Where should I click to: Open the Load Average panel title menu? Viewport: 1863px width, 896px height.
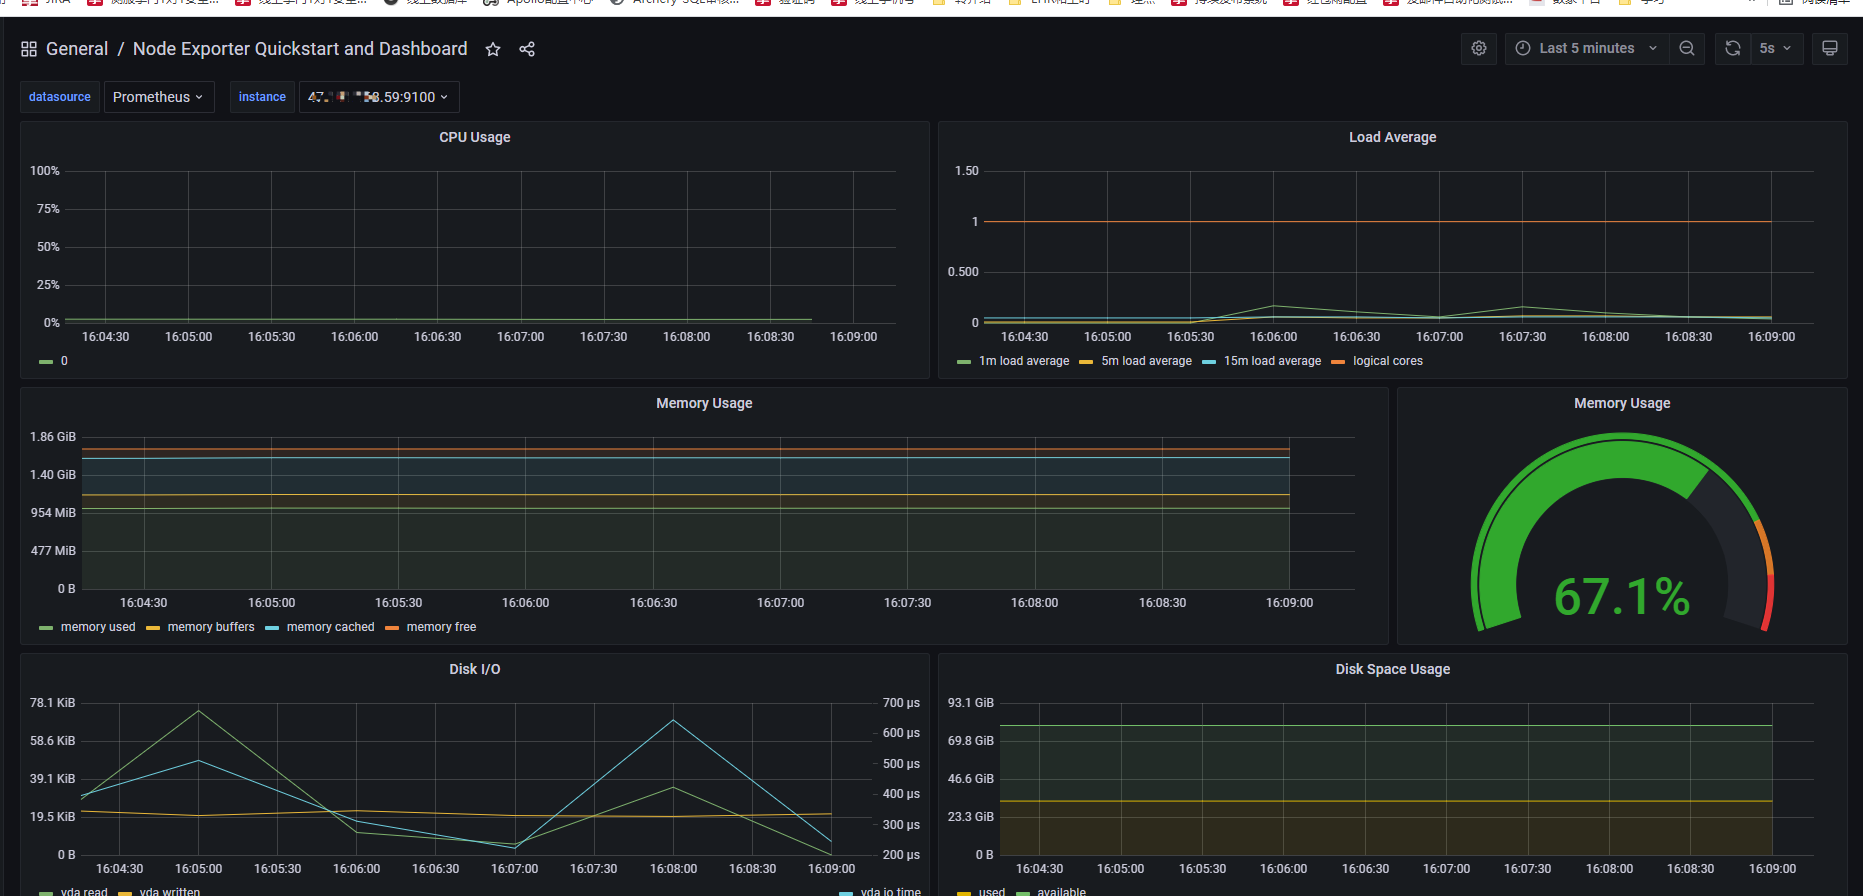pyautogui.click(x=1392, y=137)
